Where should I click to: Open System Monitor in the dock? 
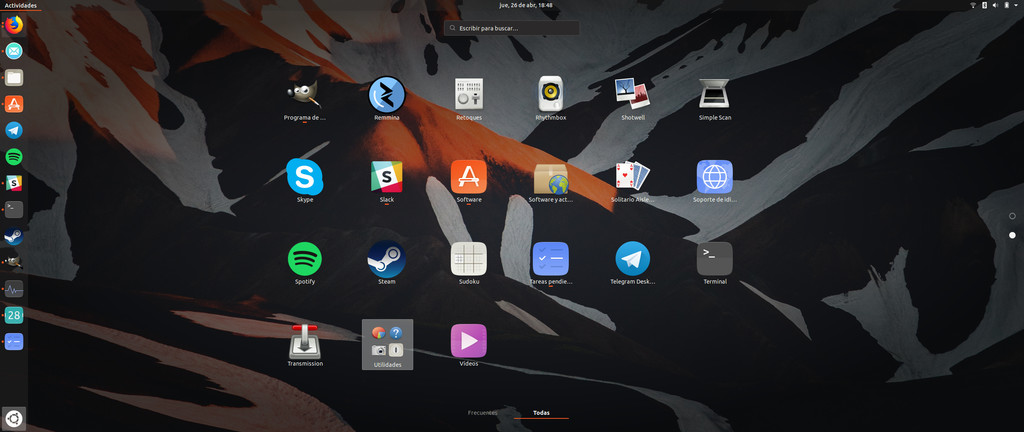14,289
